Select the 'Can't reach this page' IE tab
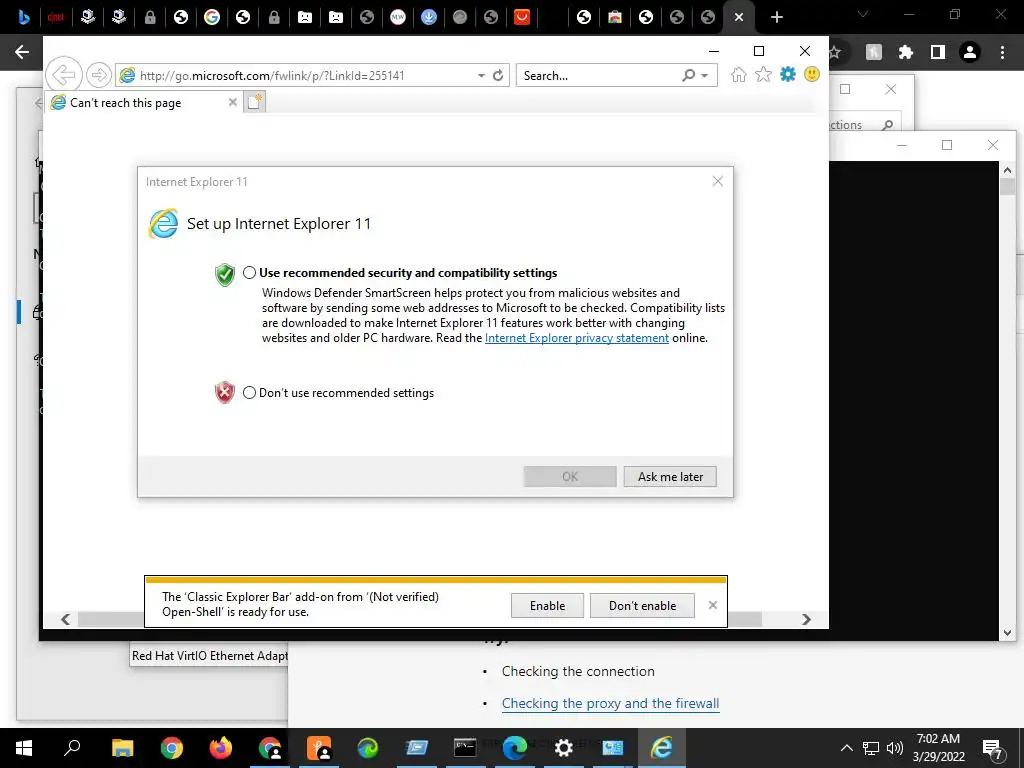The image size is (1024, 768). tap(144, 103)
